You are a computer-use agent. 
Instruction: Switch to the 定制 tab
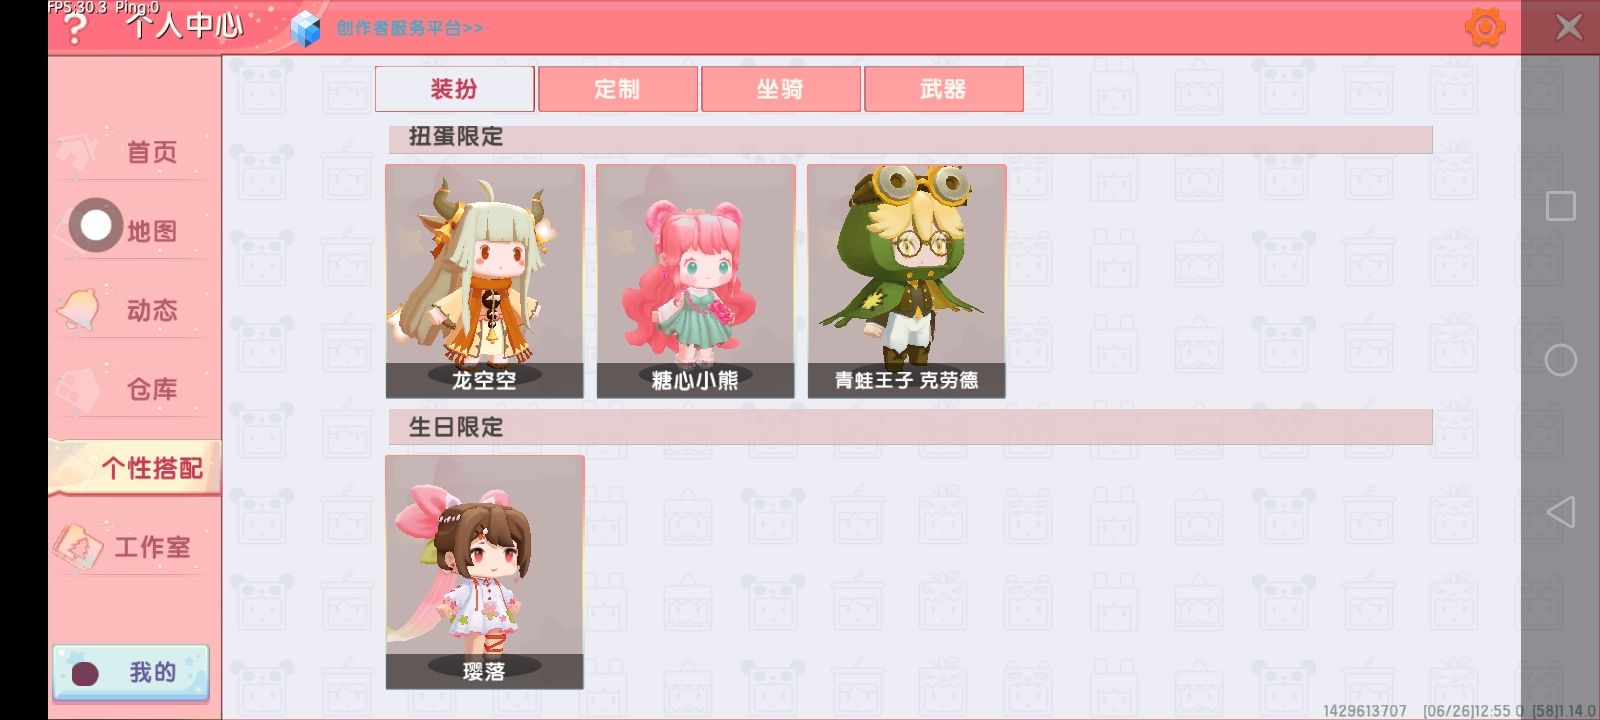[617, 89]
